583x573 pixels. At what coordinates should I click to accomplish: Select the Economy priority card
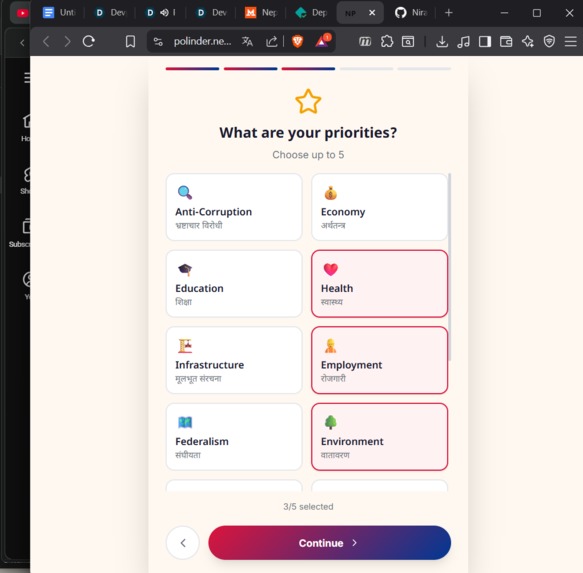point(379,207)
